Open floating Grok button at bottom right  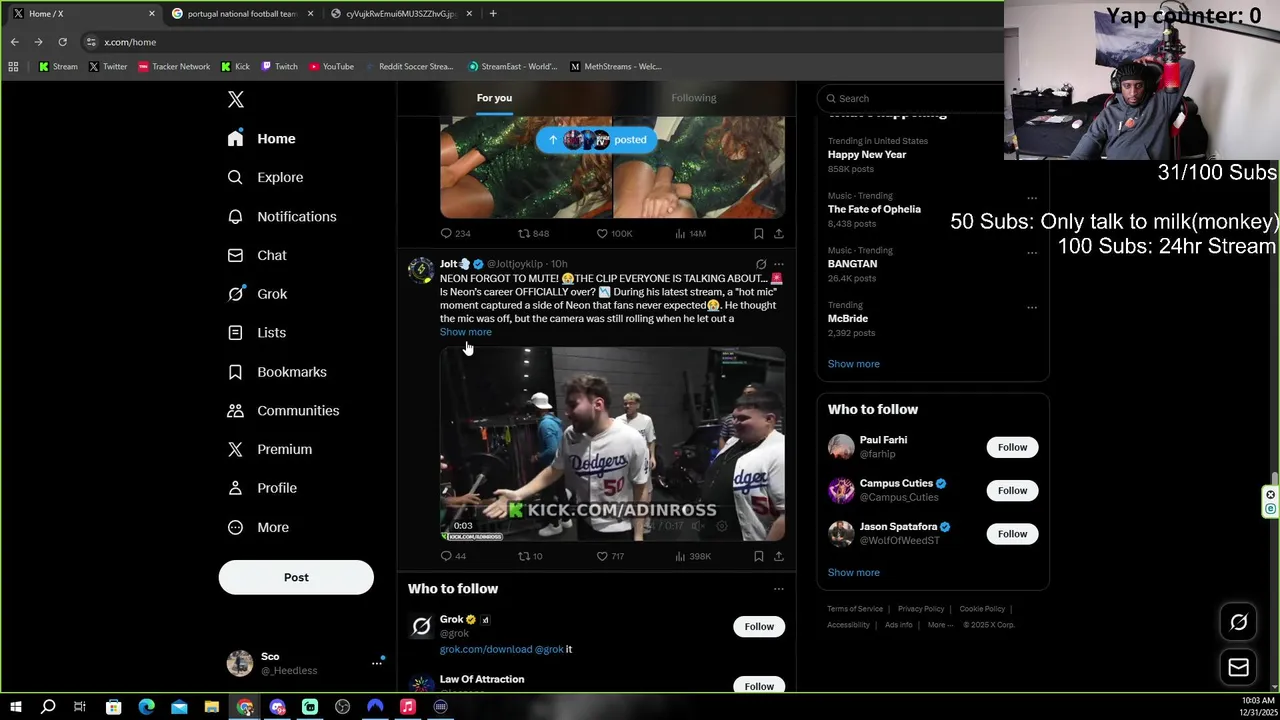pos(1238,622)
